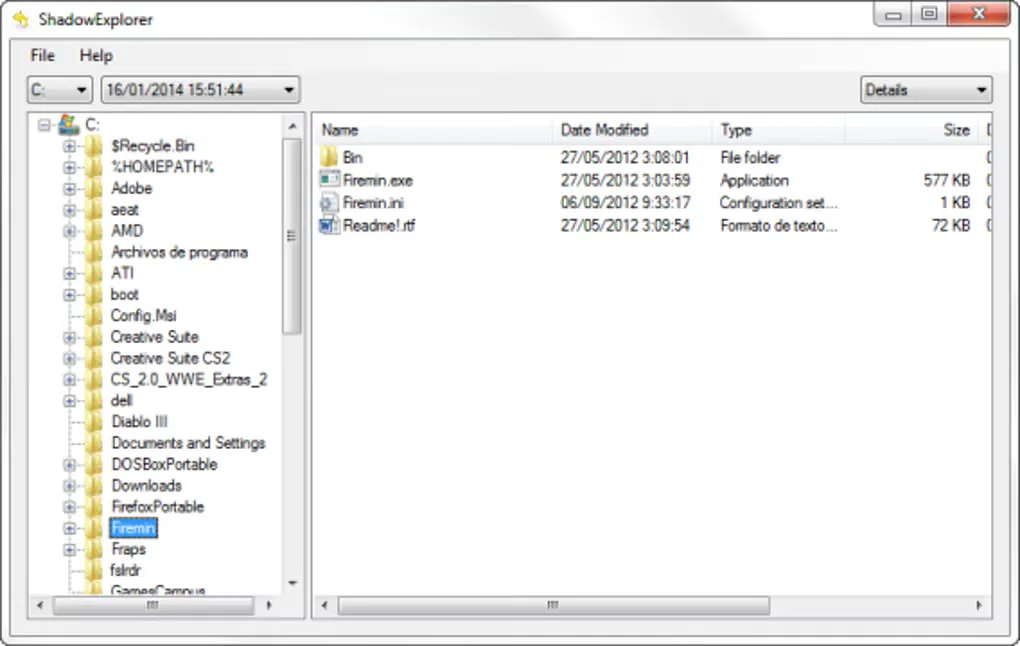Screen dimensions: 1020x646
Task: Select the highlighted Firemin tree item
Action: [133, 528]
